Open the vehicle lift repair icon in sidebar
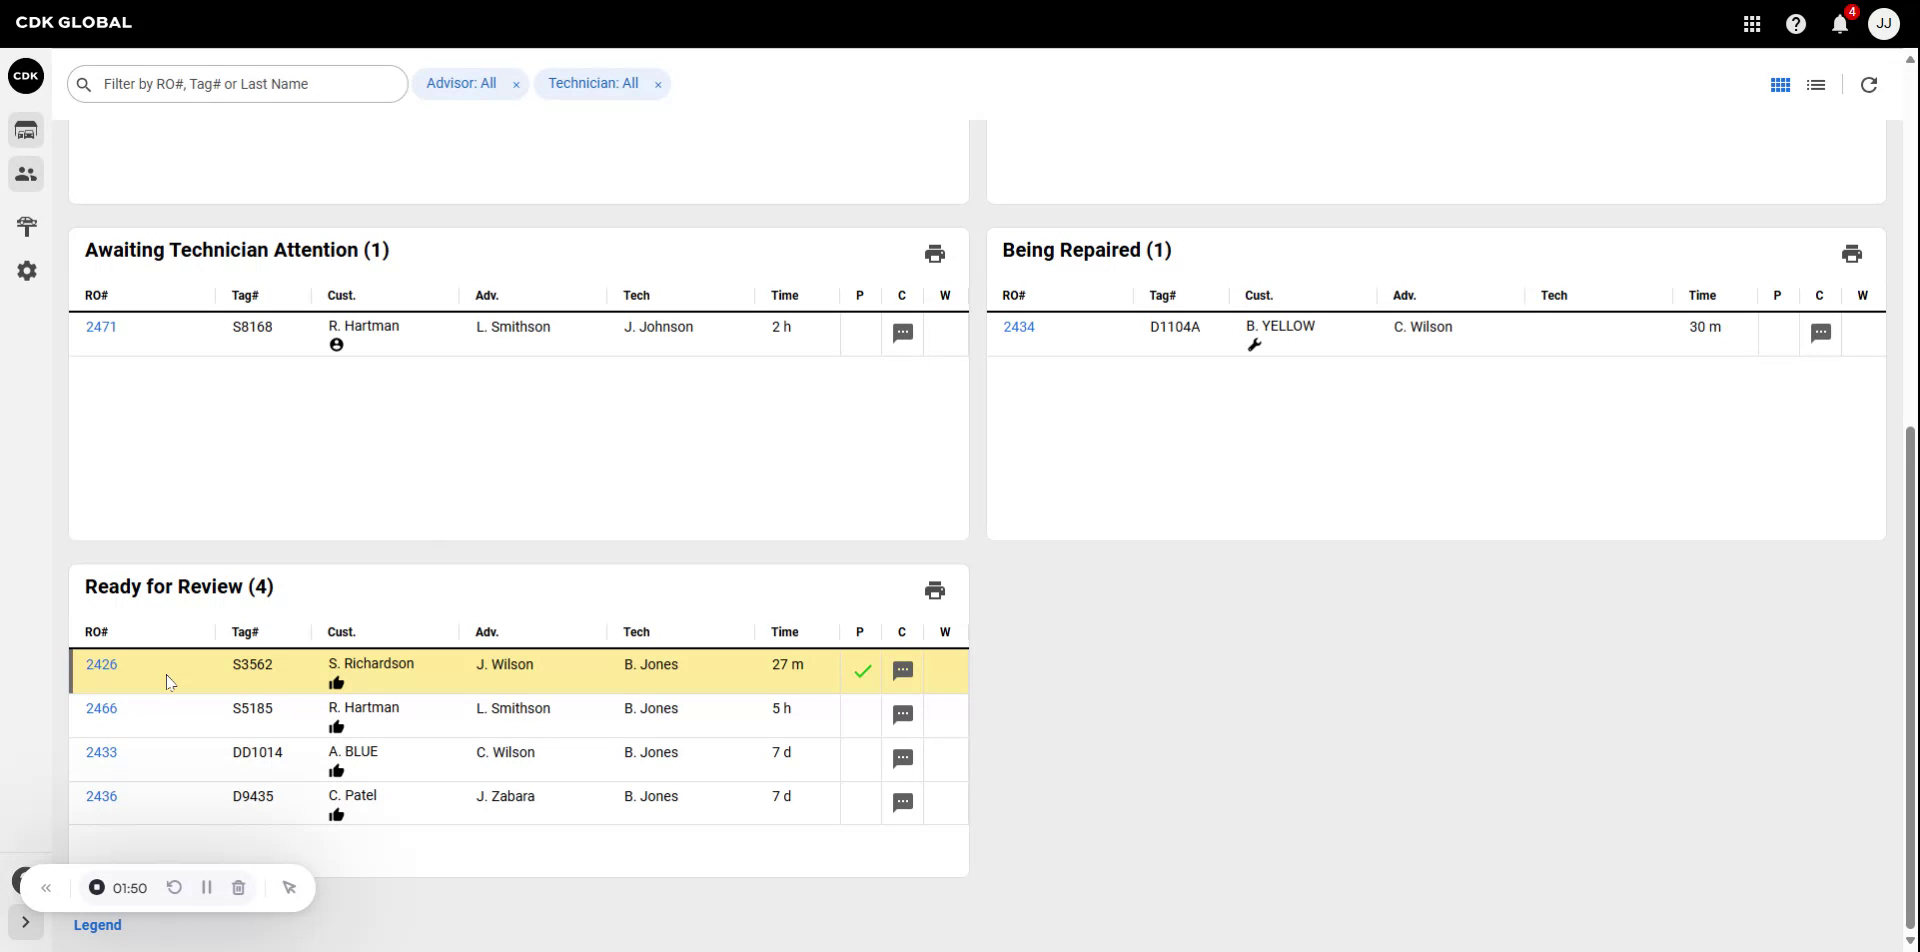1920x952 pixels. tap(27, 226)
